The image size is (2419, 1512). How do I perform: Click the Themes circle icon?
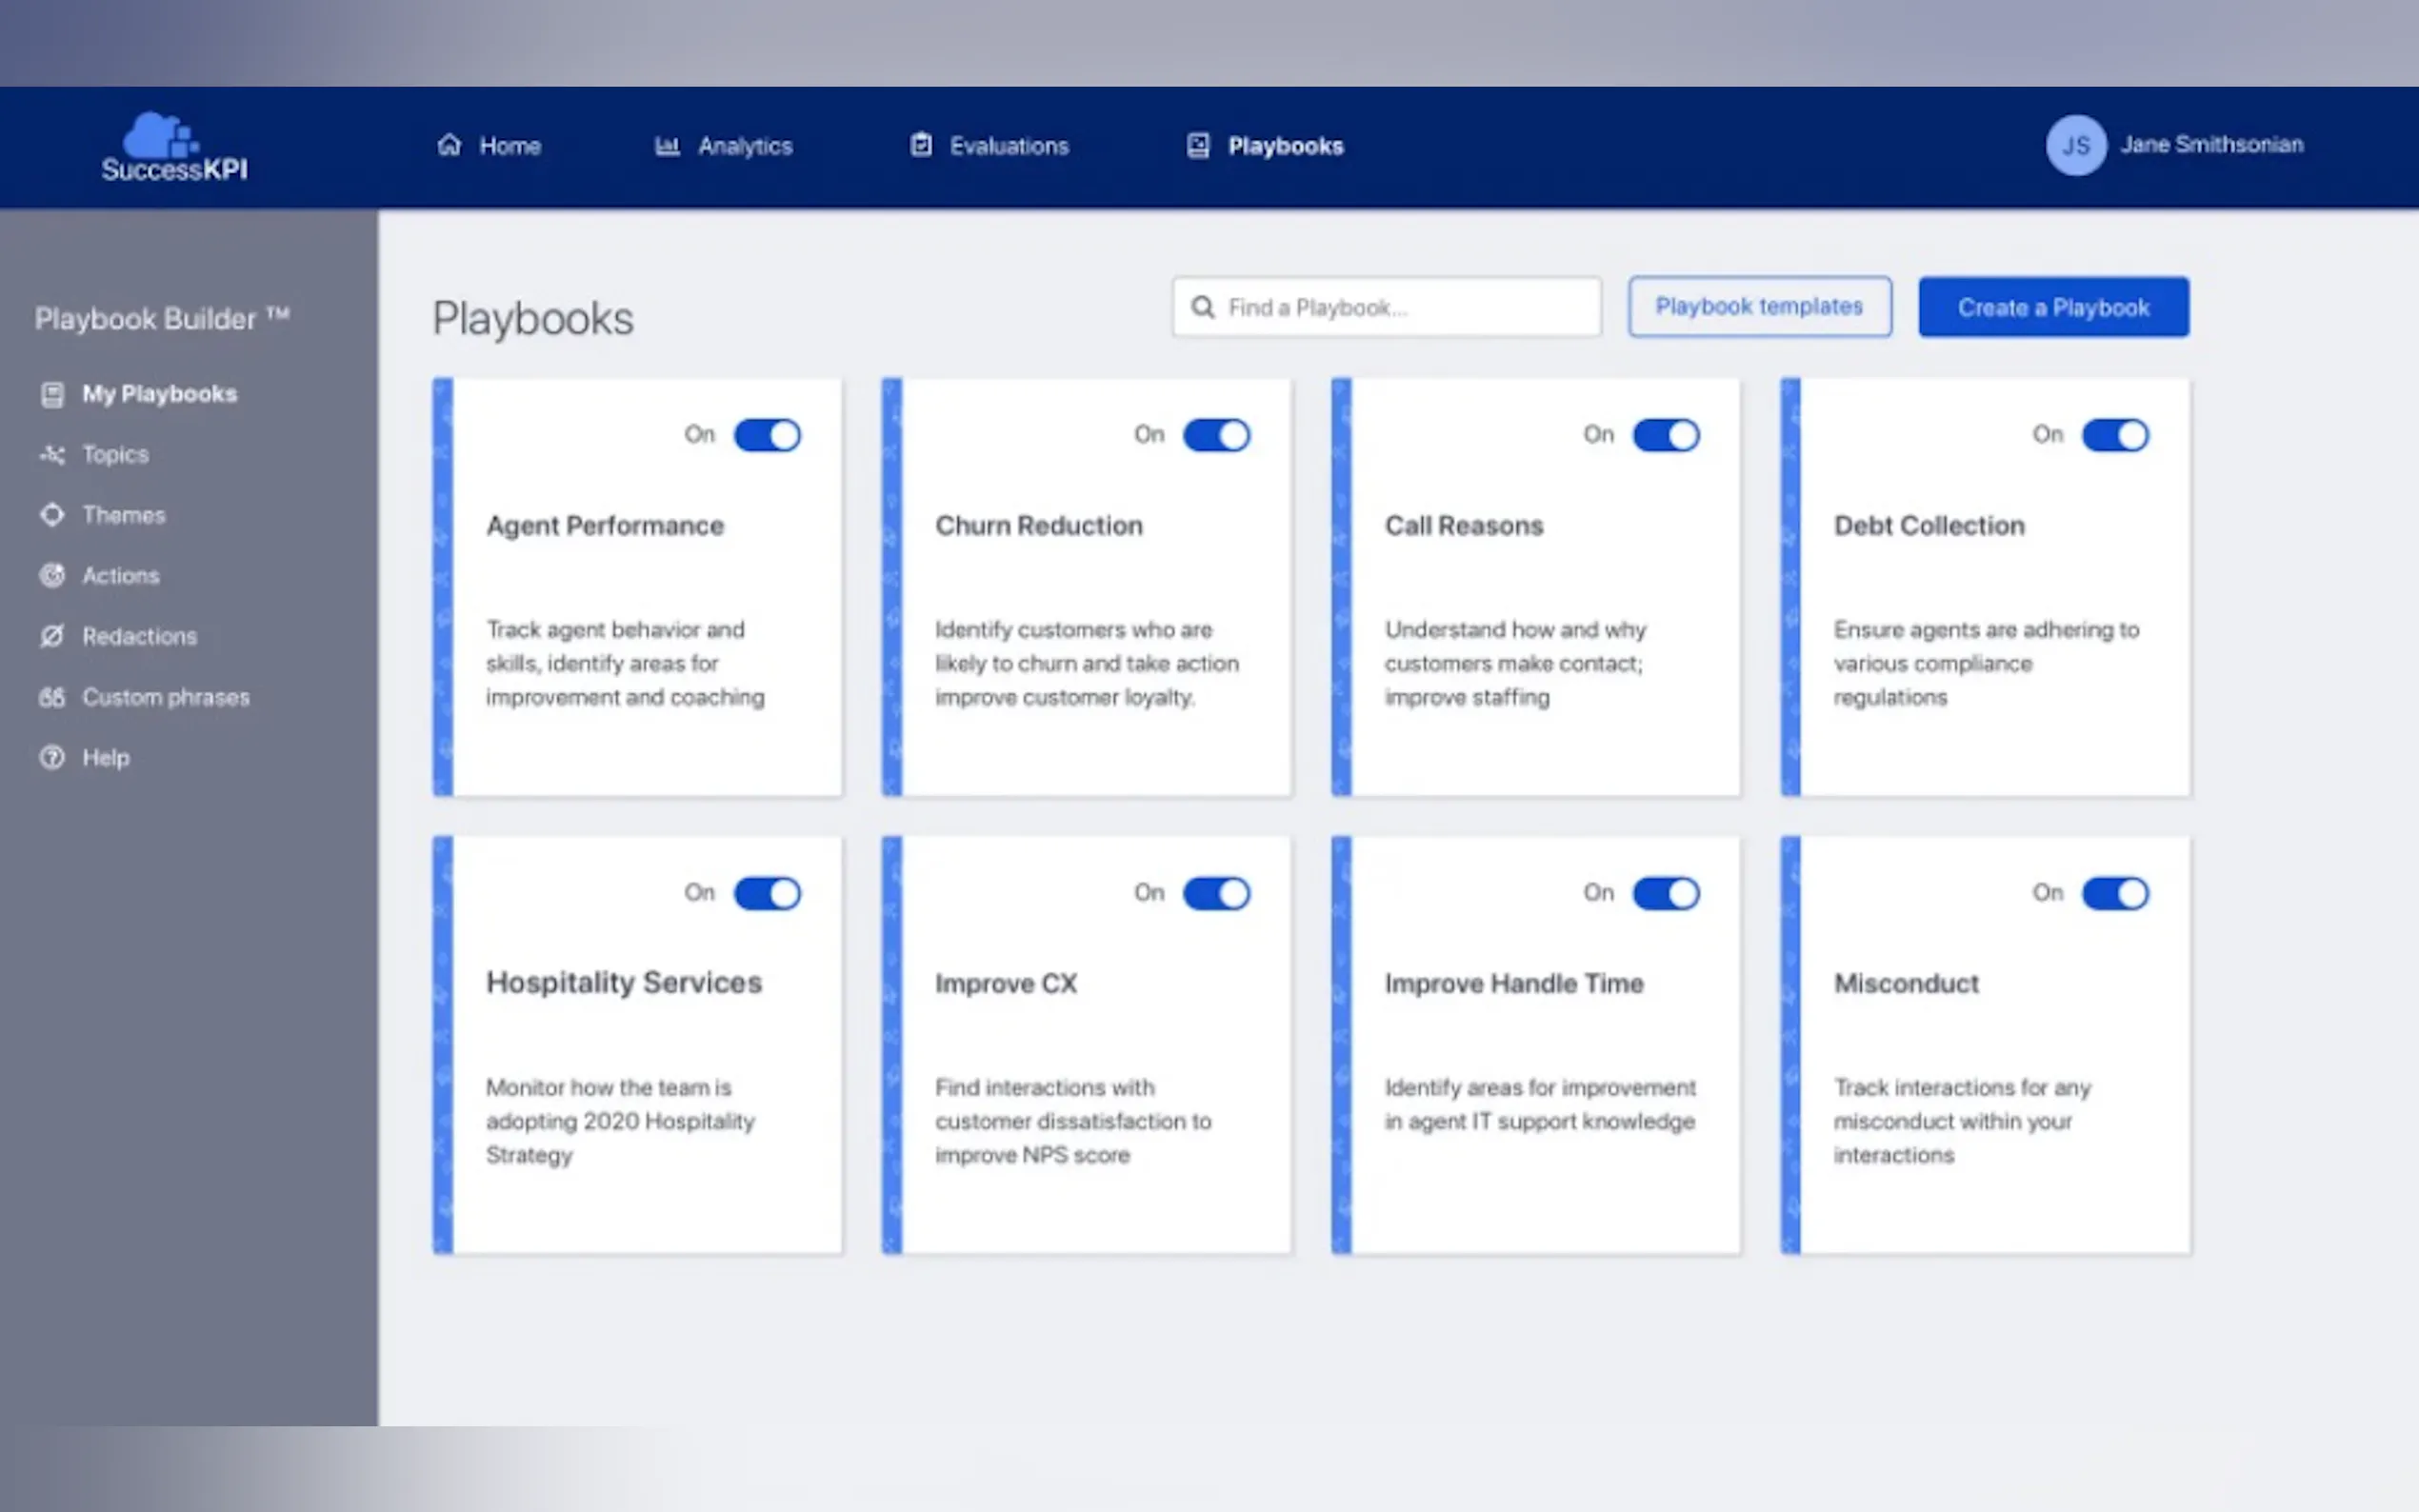(x=52, y=515)
